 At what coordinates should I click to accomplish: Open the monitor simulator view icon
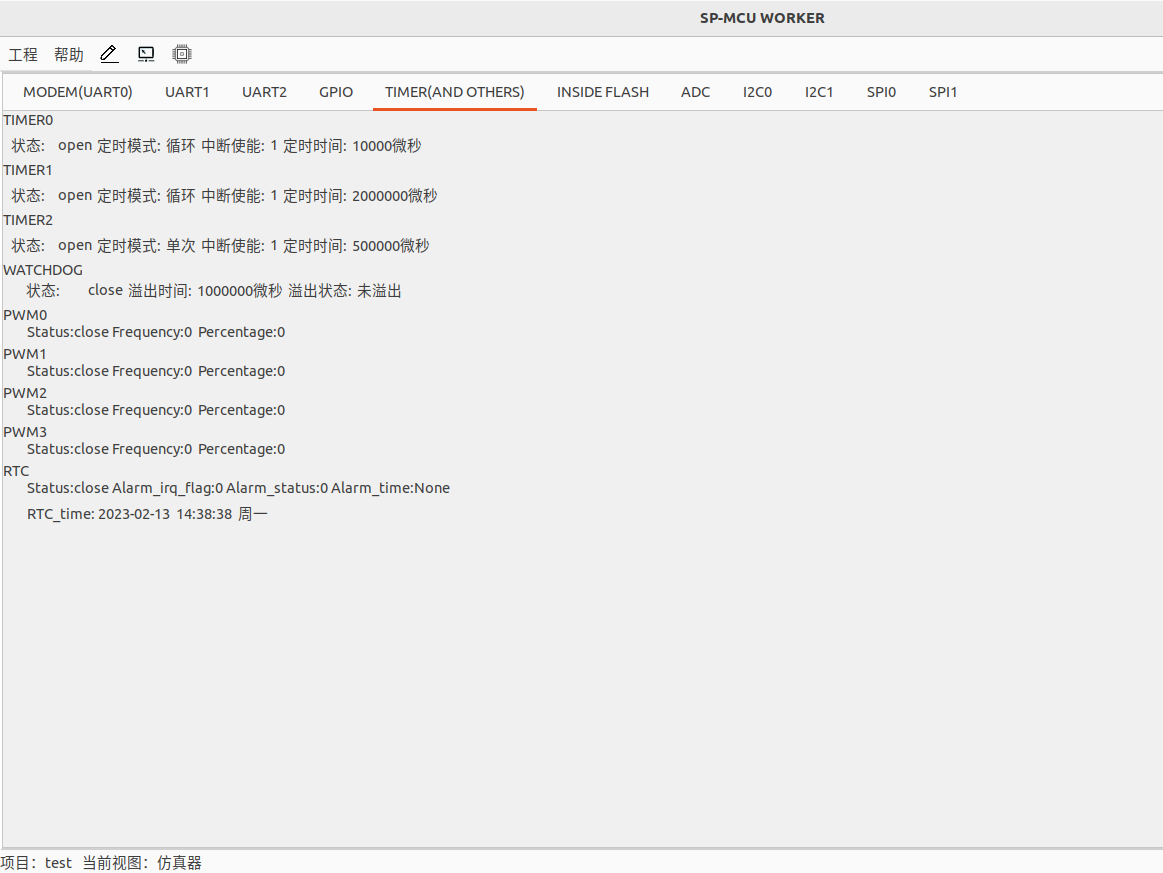(x=146, y=54)
